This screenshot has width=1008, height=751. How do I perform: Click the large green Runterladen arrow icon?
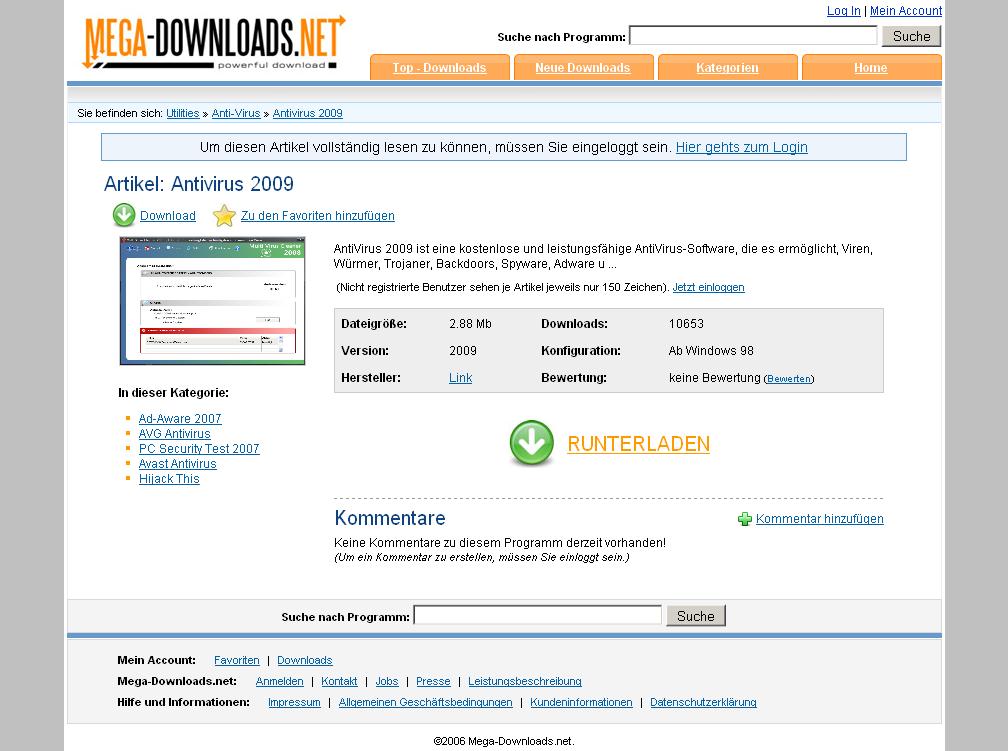point(531,444)
